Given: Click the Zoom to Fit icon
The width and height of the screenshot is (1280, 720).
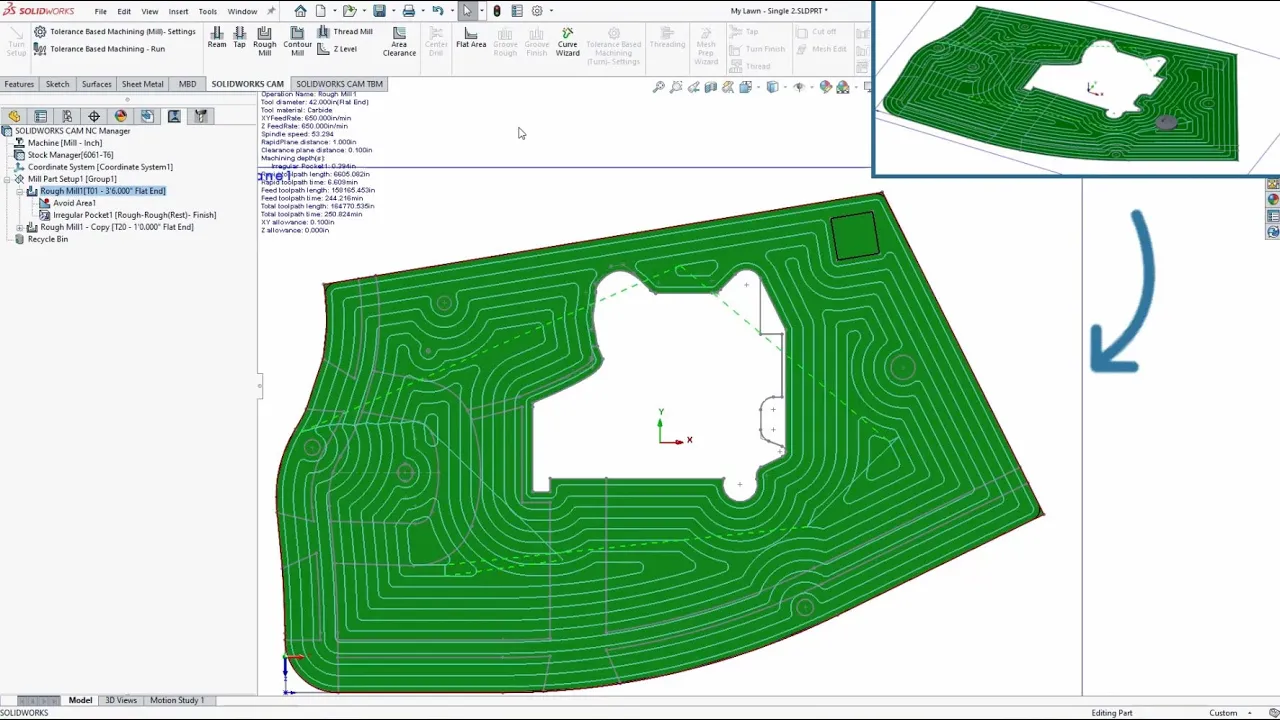Looking at the screenshot, I should click(x=659, y=88).
